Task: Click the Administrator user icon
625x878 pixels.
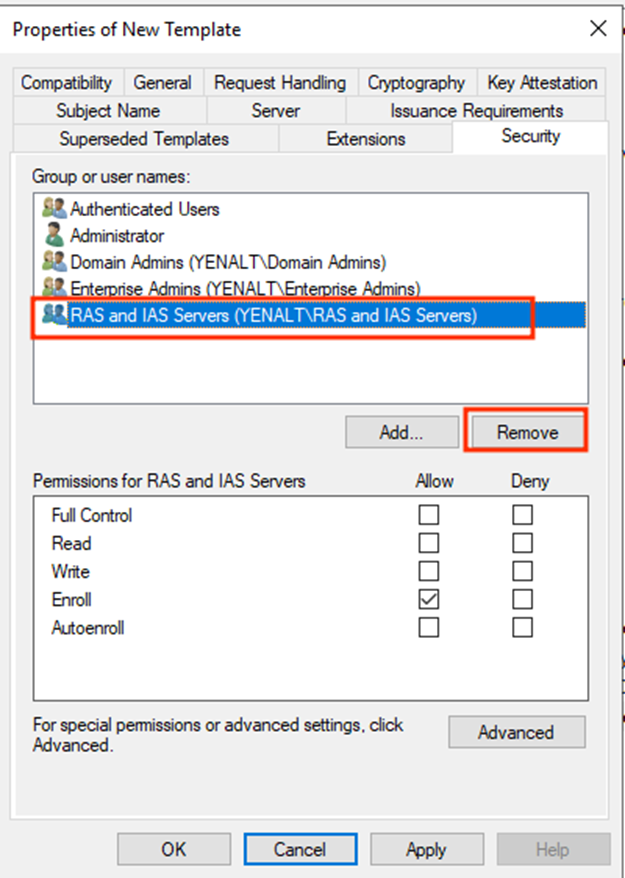Action: [x=54, y=235]
